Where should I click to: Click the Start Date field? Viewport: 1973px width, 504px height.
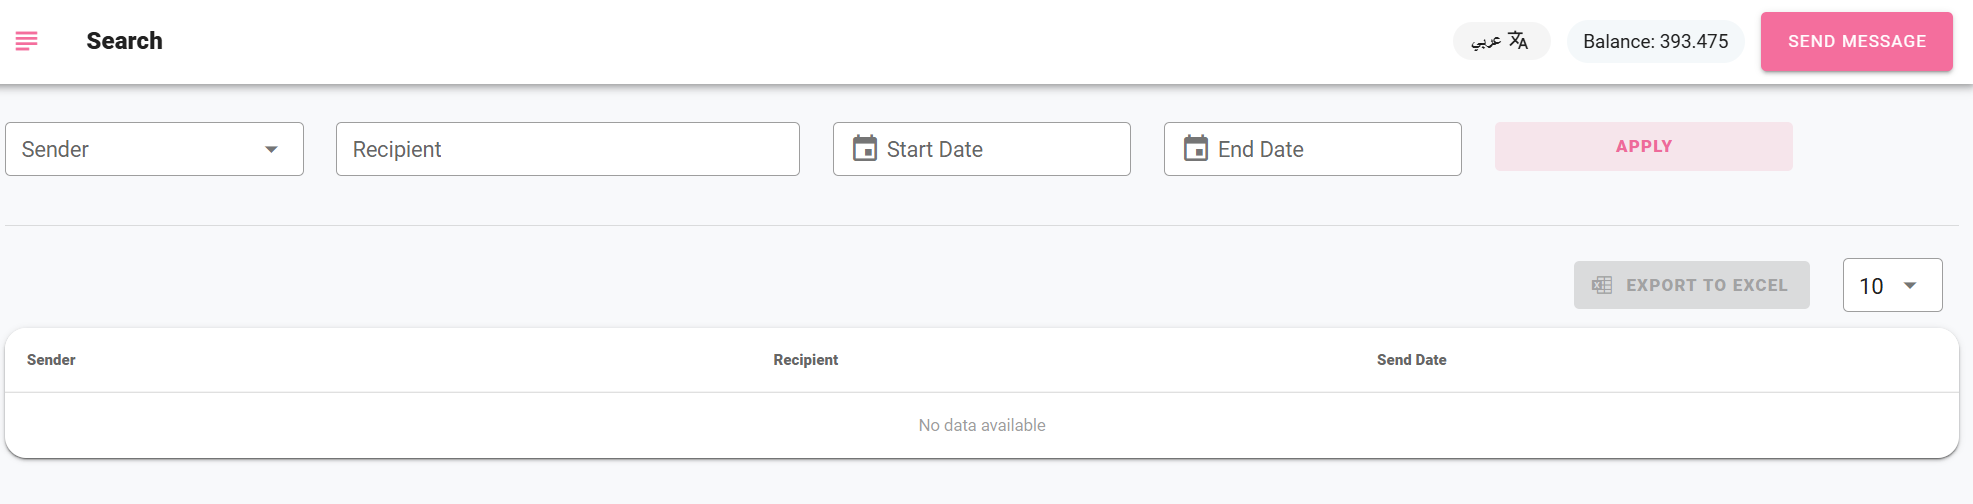(982, 149)
